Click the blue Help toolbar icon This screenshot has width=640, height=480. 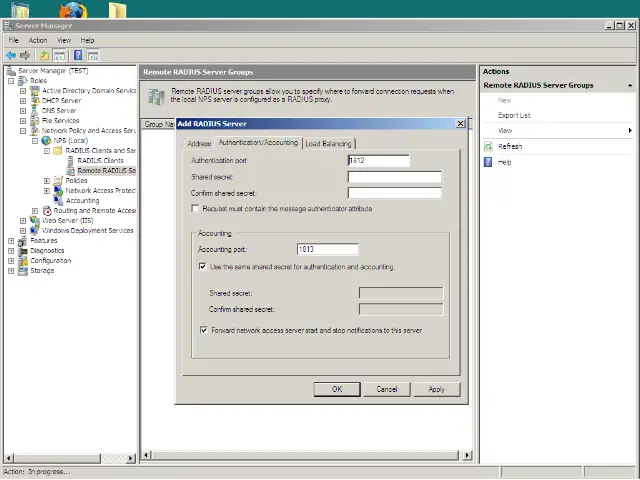point(77,55)
